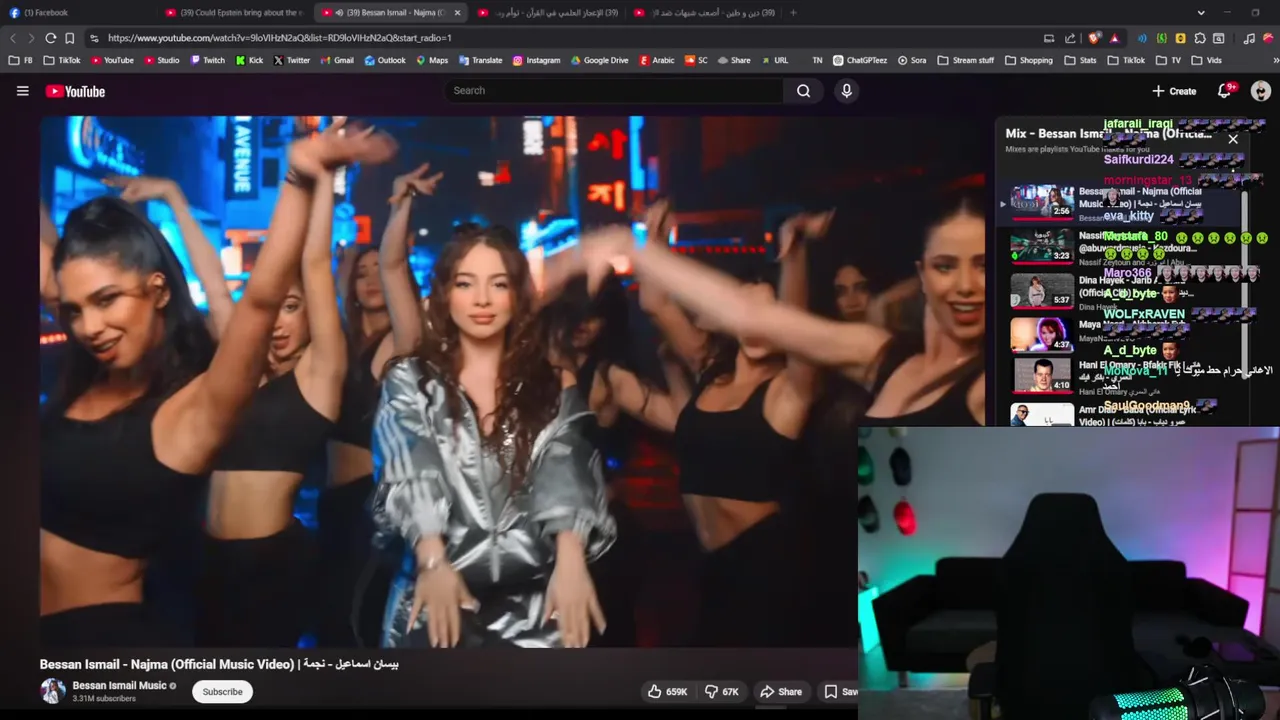Open the Twitch bookmark
1280x720 pixels.
tap(208, 60)
